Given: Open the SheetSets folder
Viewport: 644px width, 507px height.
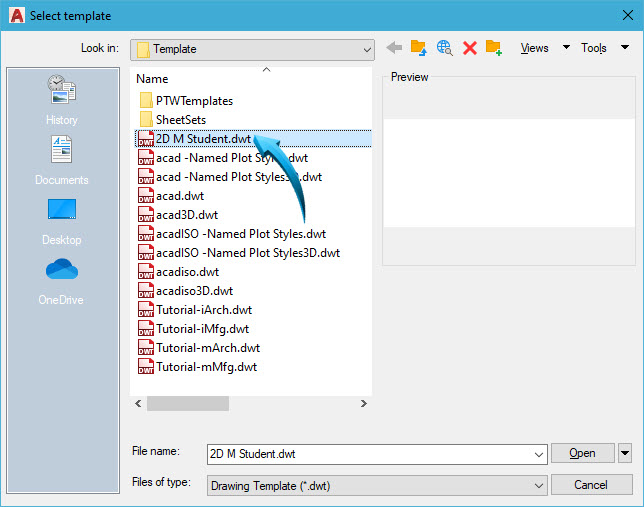Looking at the screenshot, I should [x=172, y=120].
